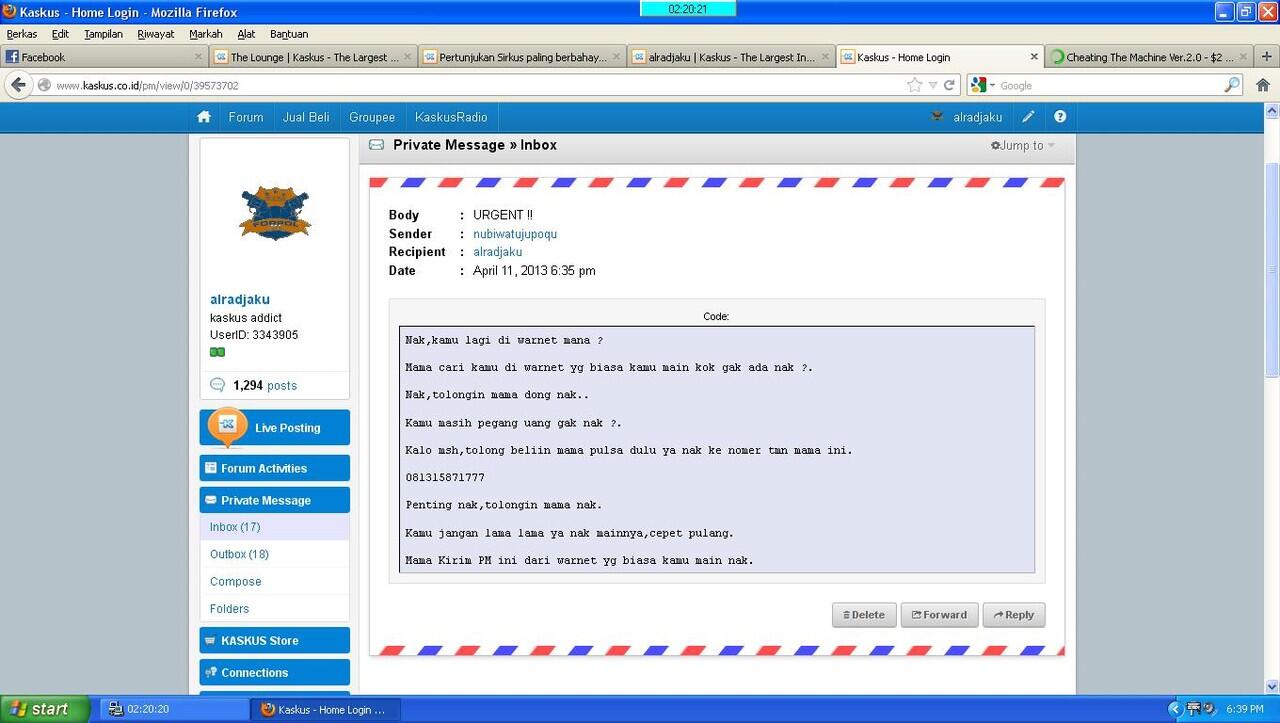
Task: Click Compose to write a message
Action: [x=236, y=581]
